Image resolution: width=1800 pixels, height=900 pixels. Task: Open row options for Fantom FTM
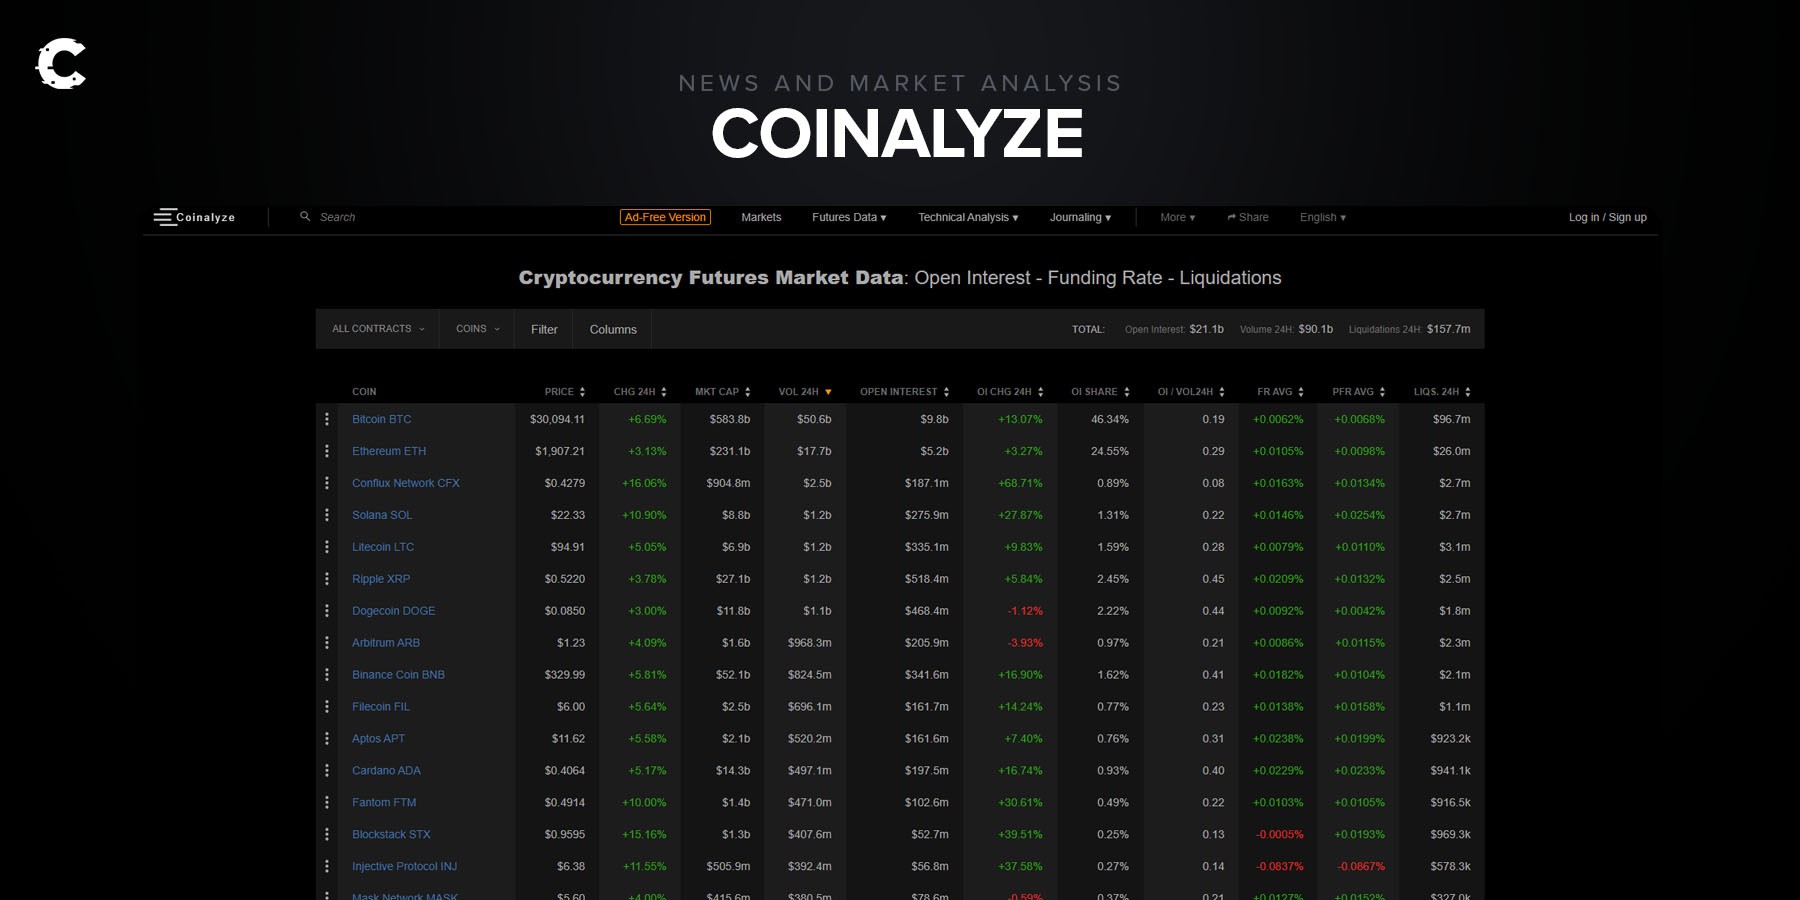pos(327,803)
